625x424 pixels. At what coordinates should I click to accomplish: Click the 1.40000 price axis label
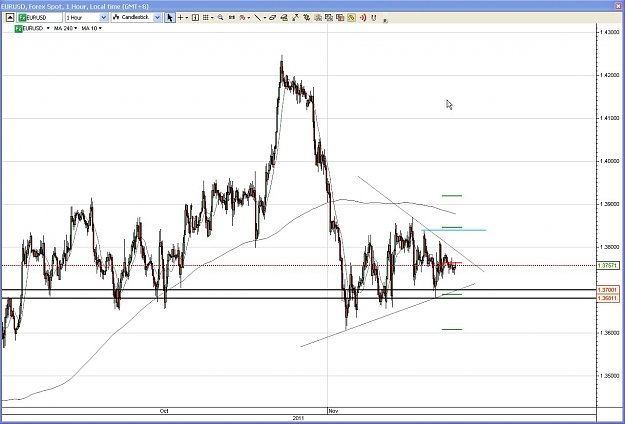(610, 161)
